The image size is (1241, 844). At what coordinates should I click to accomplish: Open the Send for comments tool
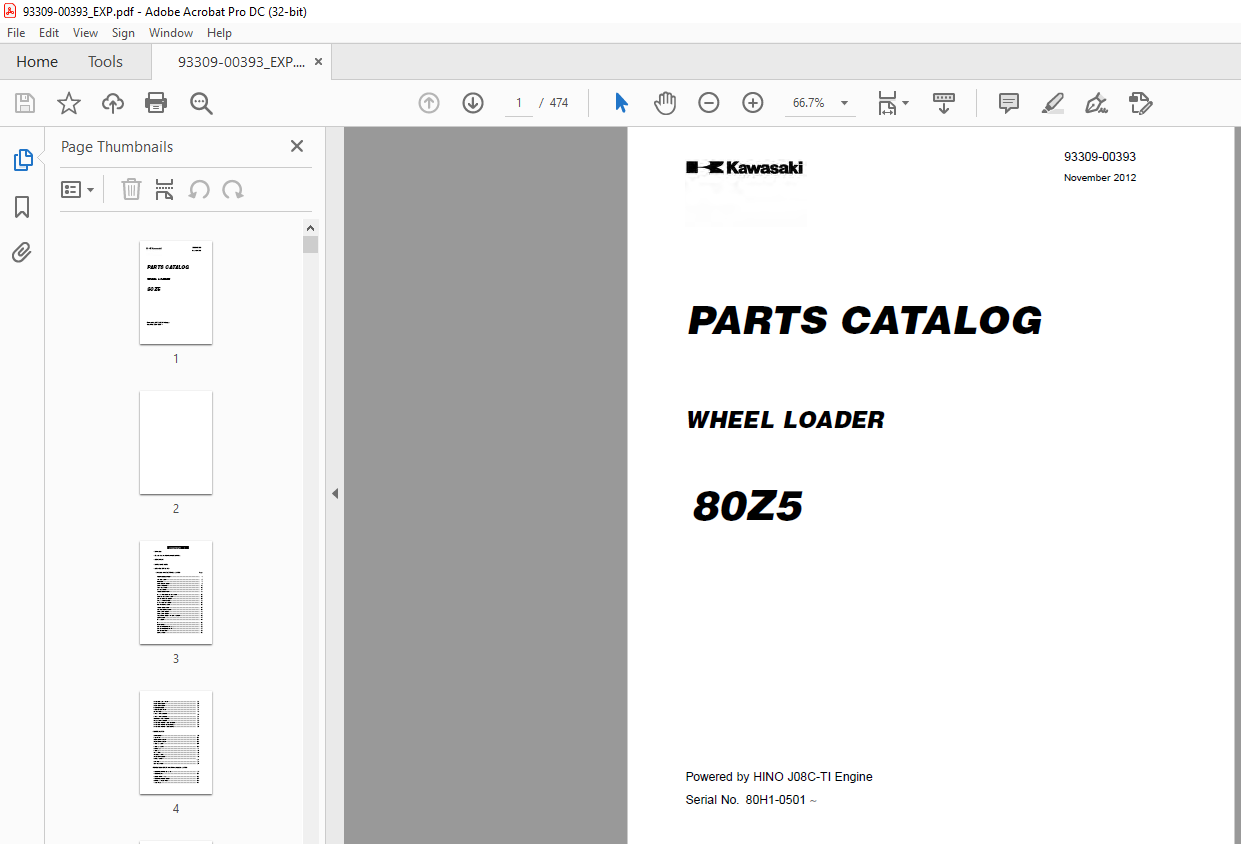click(x=1140, y=103)
